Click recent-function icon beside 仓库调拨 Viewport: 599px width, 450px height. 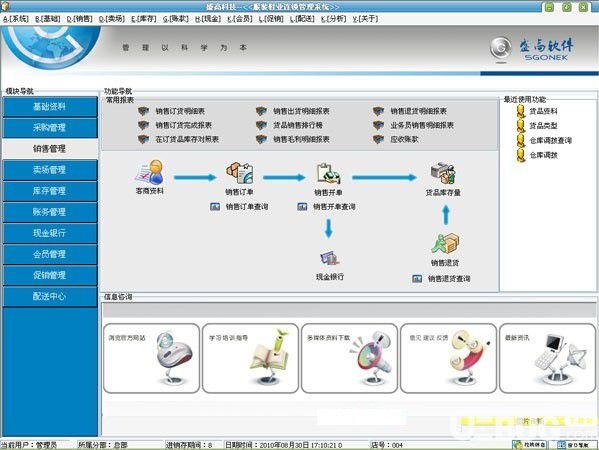[521, 155]
